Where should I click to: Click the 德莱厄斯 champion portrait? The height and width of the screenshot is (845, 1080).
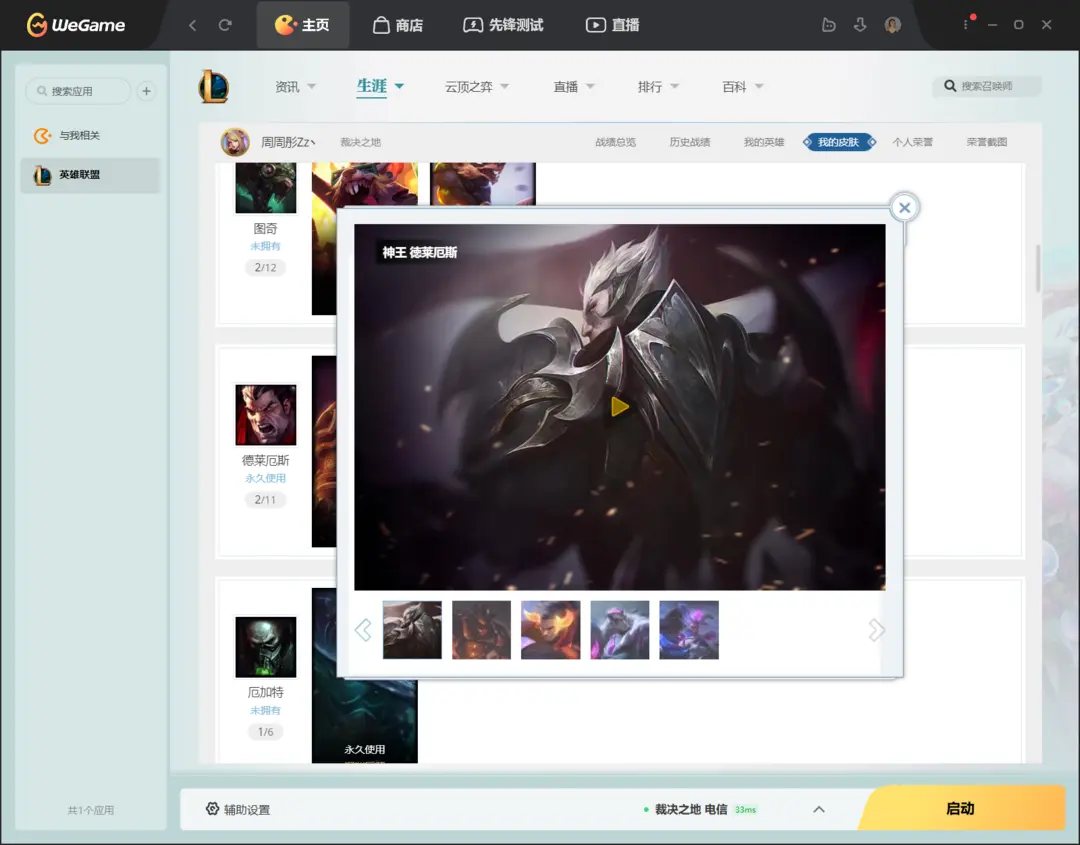coord(266,415)
